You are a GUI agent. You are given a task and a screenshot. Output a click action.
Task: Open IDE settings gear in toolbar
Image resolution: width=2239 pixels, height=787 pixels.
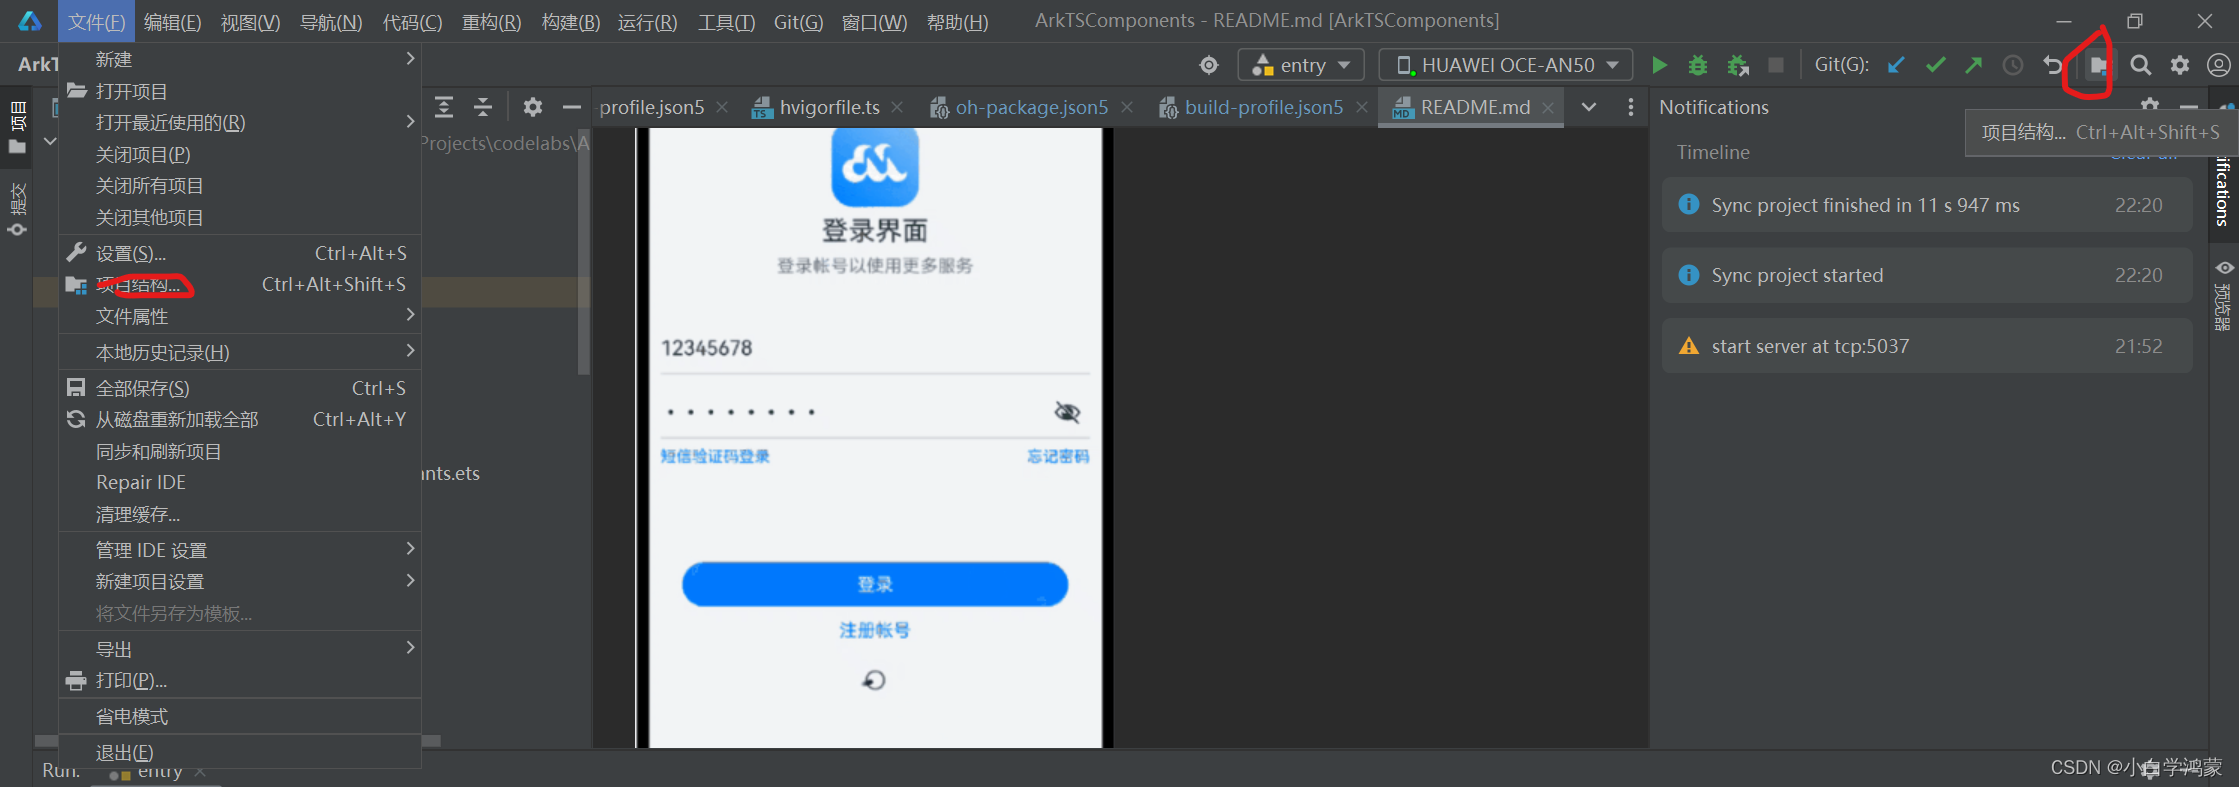click(x=2180, y=65)
